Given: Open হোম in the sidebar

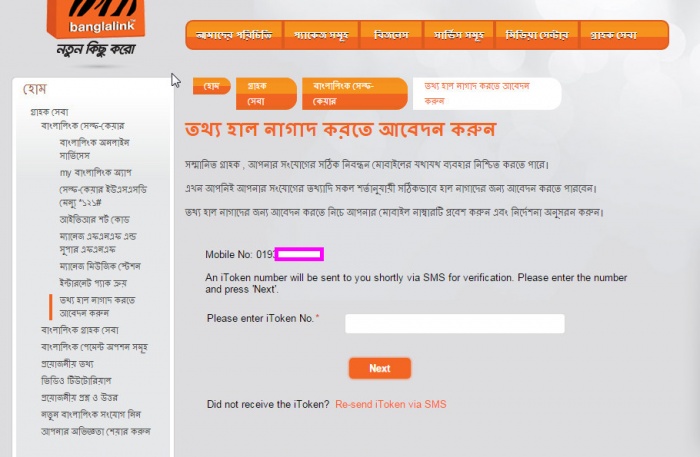Looking at the screenshot, I should (35, 89).
